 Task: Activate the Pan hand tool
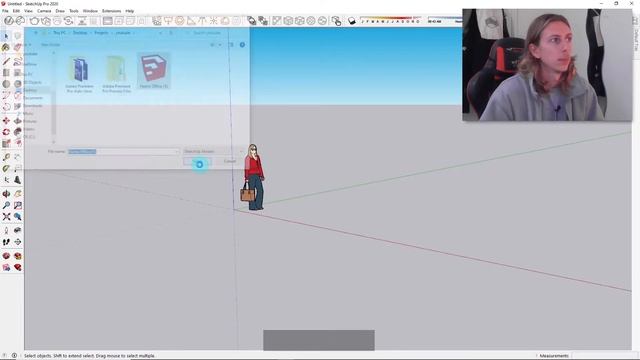pos(18,194)
